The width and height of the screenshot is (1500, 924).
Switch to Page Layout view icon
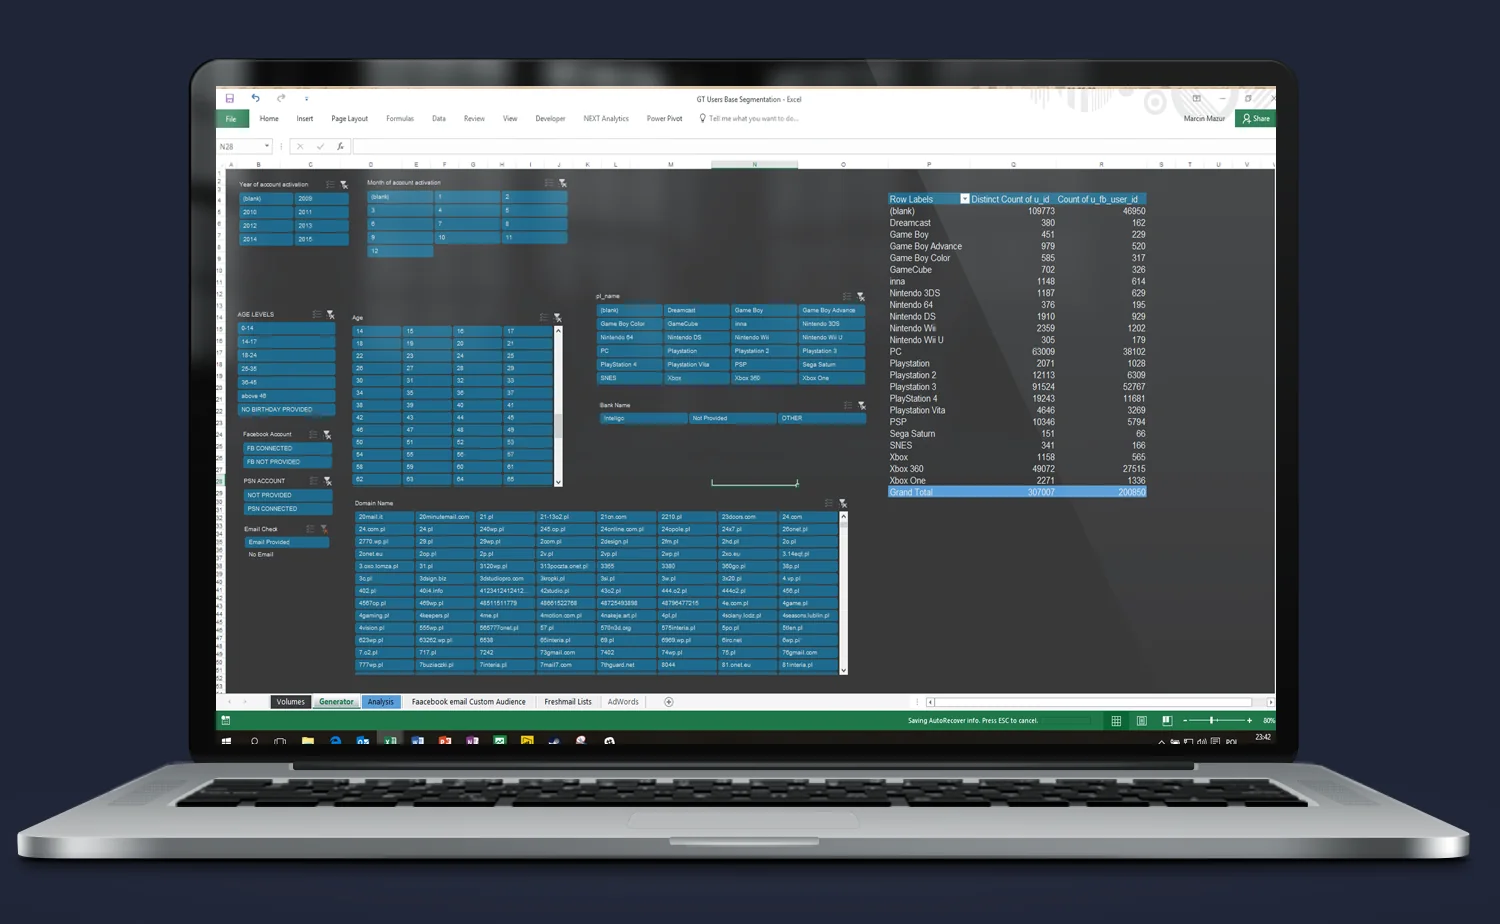1141,721
